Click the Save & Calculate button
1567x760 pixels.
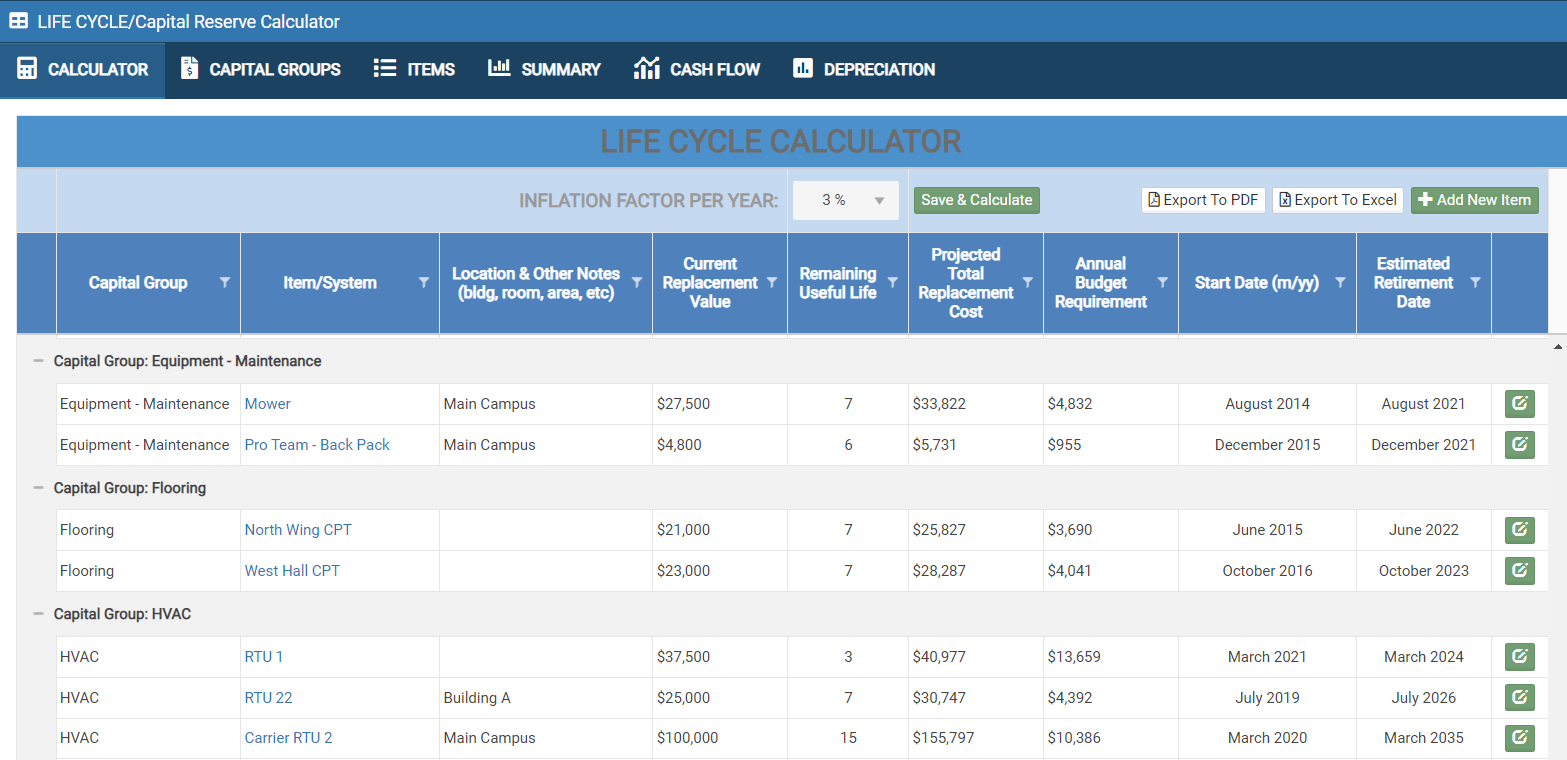point(977,200)
